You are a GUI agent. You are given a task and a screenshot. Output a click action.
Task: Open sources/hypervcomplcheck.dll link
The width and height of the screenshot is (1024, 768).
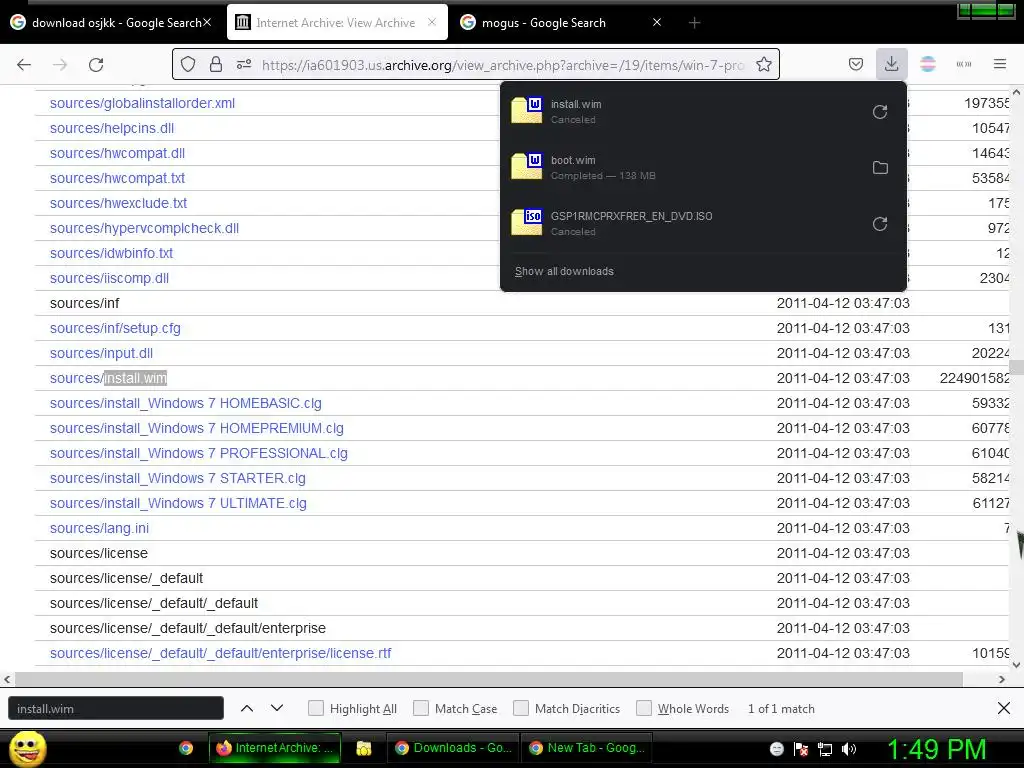click(144, 229)
